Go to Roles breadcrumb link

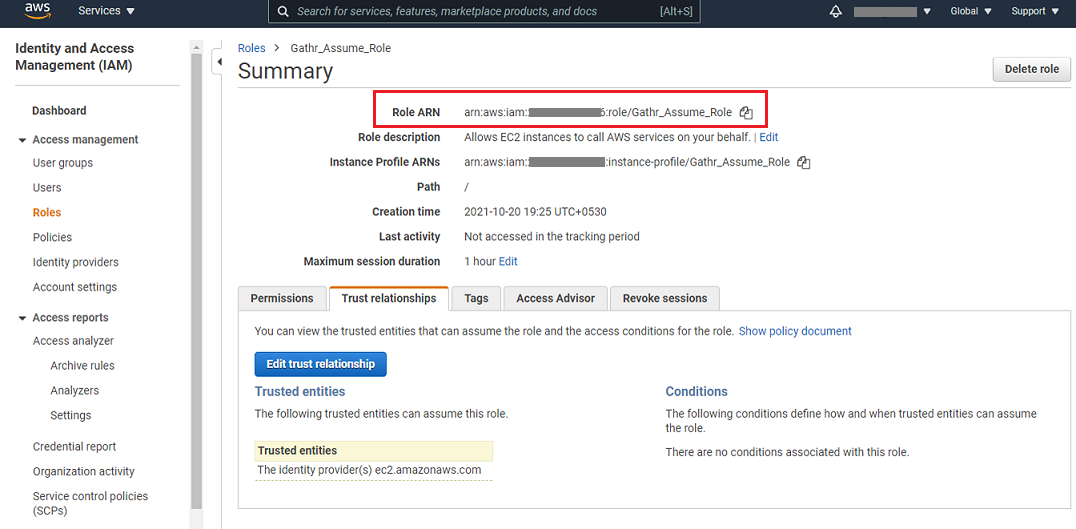(252, 48)
